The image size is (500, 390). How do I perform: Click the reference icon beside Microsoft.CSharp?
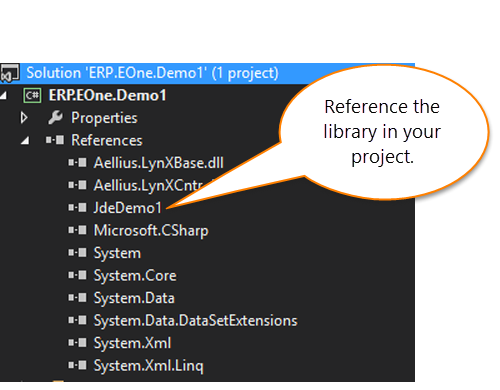pos(77,230)
